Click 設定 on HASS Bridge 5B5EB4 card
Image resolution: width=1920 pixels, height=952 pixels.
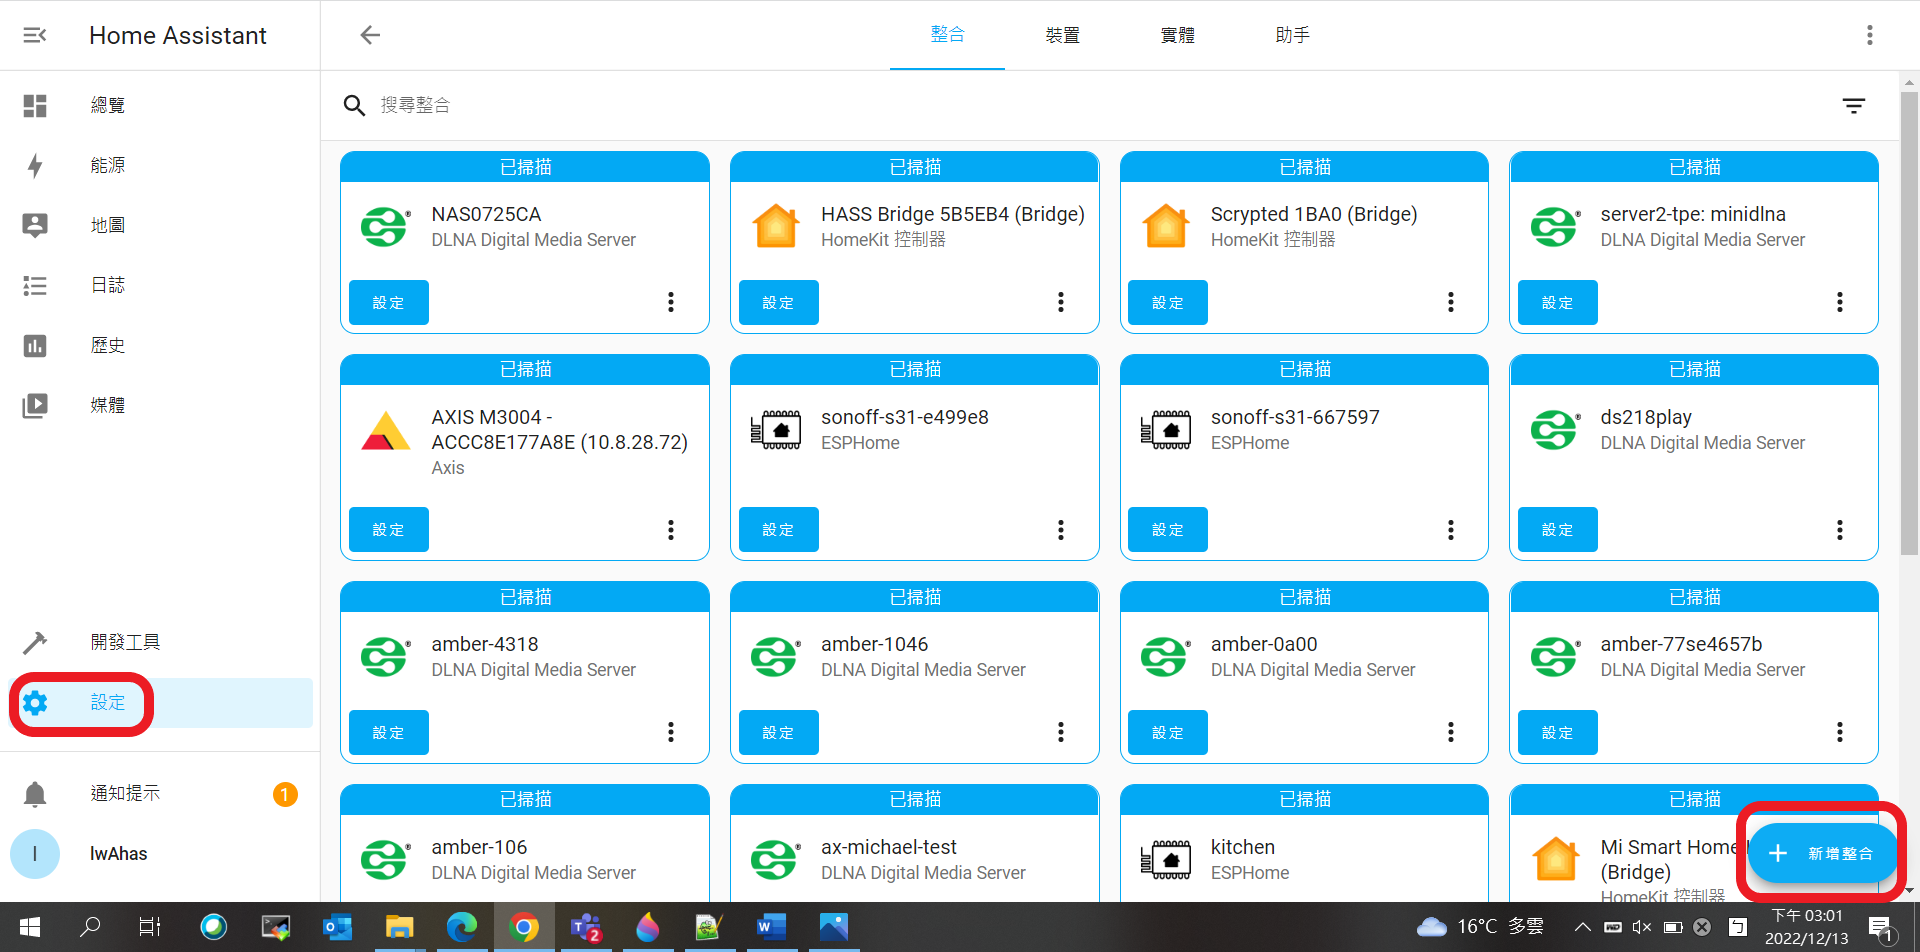779,302
